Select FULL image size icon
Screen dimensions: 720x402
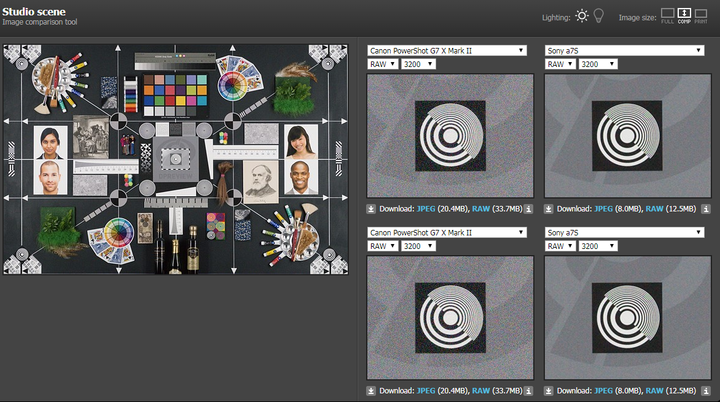[668, 16]
